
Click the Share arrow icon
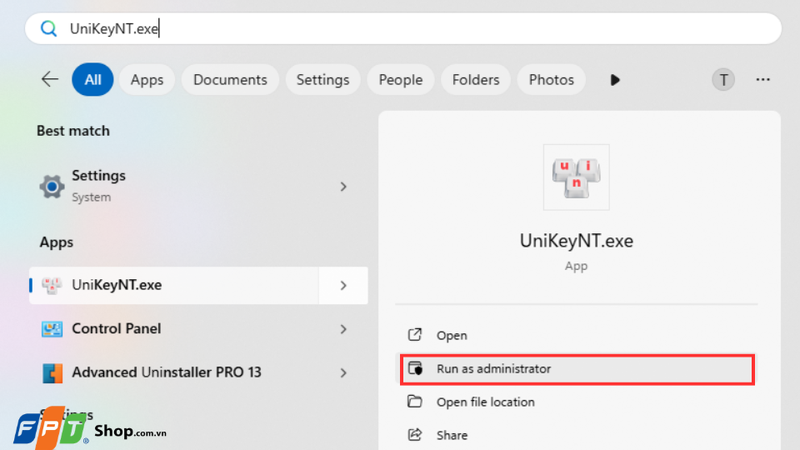tap(415, 435)
